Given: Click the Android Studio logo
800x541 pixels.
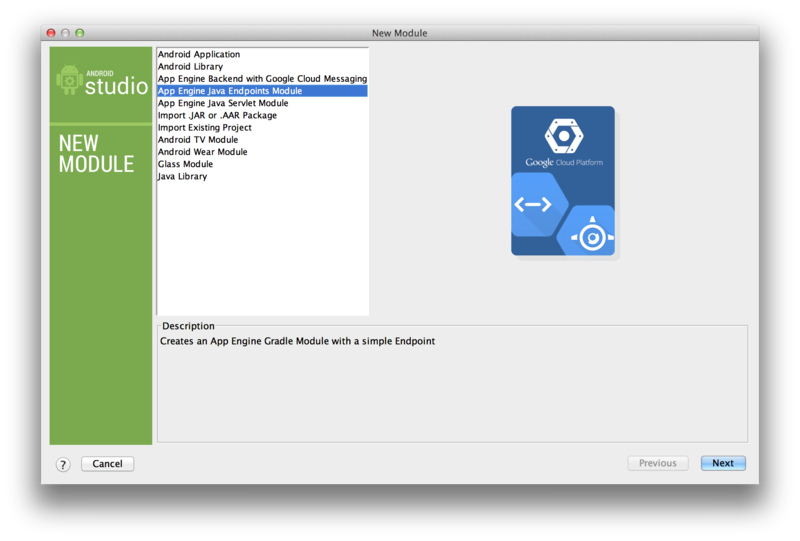Looking at the screenshot, I should tap(102, 81).
